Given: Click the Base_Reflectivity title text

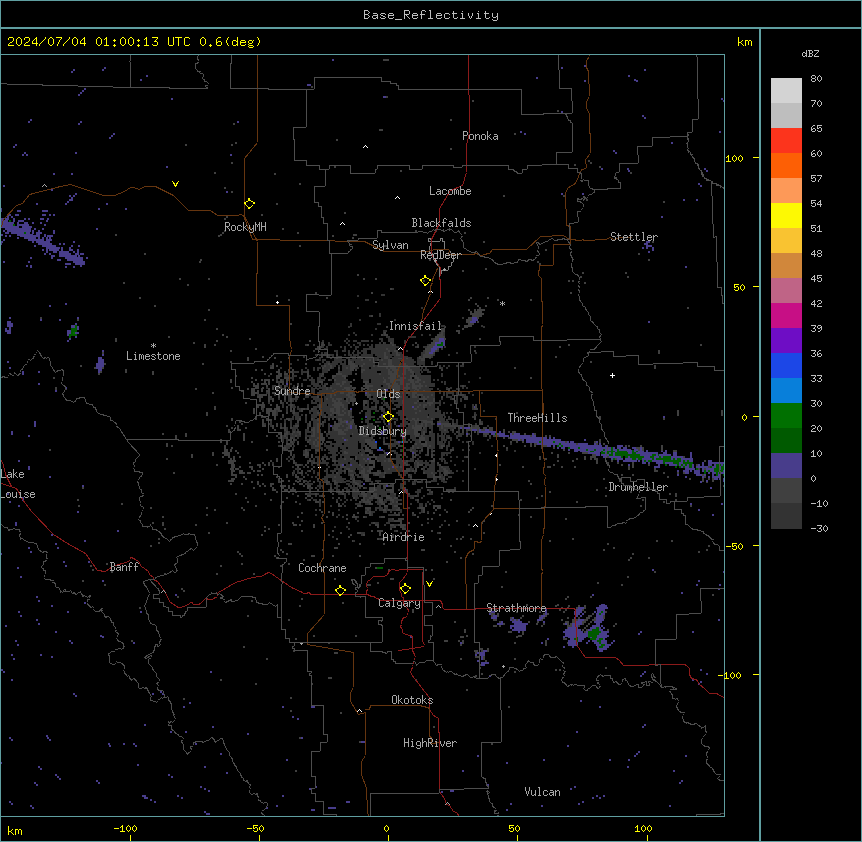Looking at the screenshot, I should pyautogui.click(x=430, y=15).
